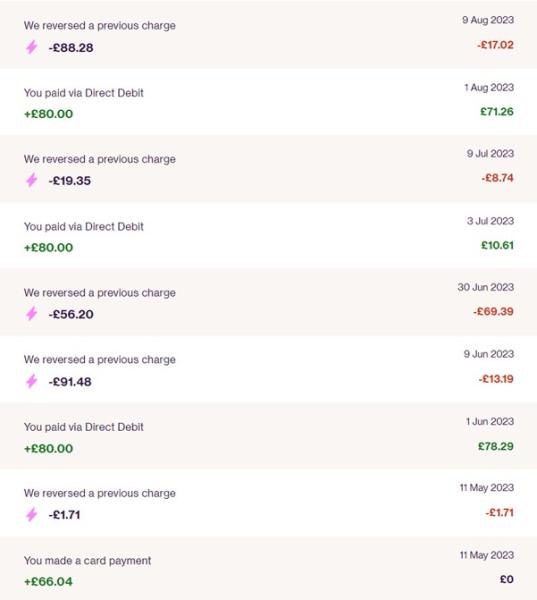The height and width of the screenshot is (600, 537).
Task: Click the -£8.74 balance on 9 Jul
Action: pyautogui.click(x=497, y=178)
